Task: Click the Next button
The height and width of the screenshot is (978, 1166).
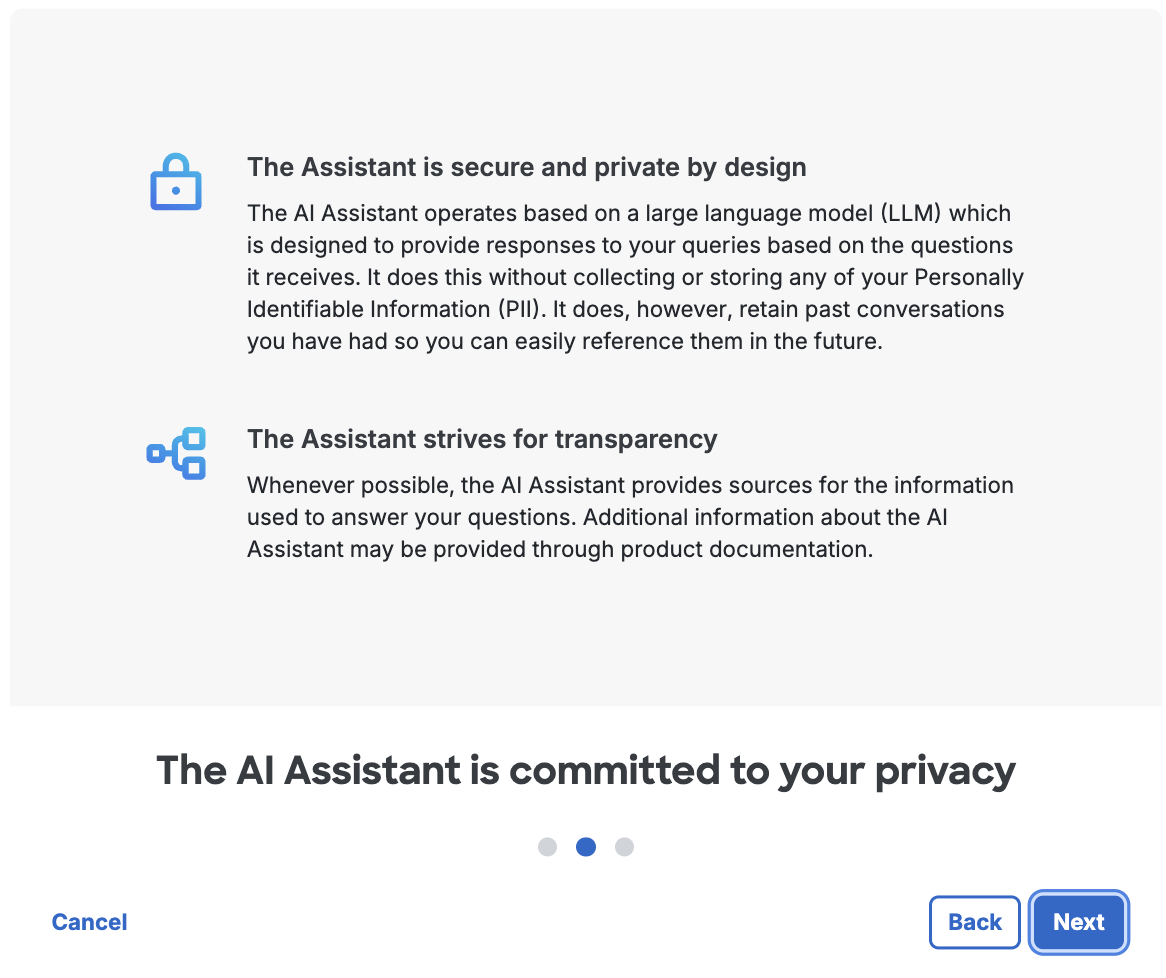Action: (1079, 922)
